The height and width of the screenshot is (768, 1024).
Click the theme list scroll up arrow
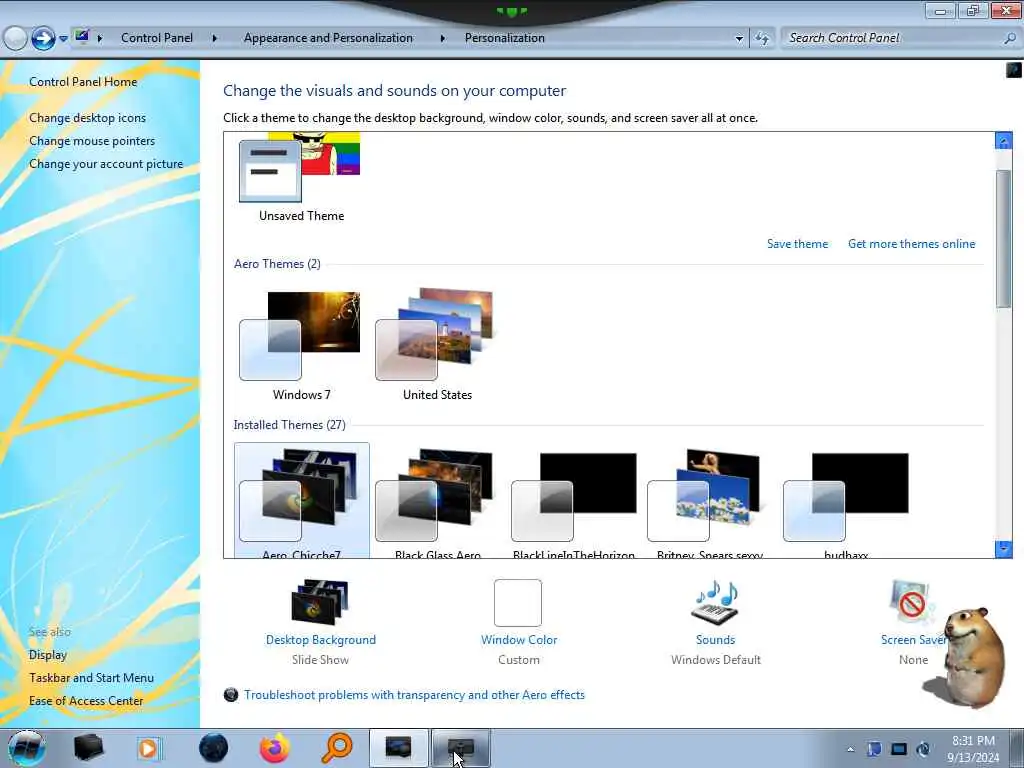click(x=1003, y=140)
